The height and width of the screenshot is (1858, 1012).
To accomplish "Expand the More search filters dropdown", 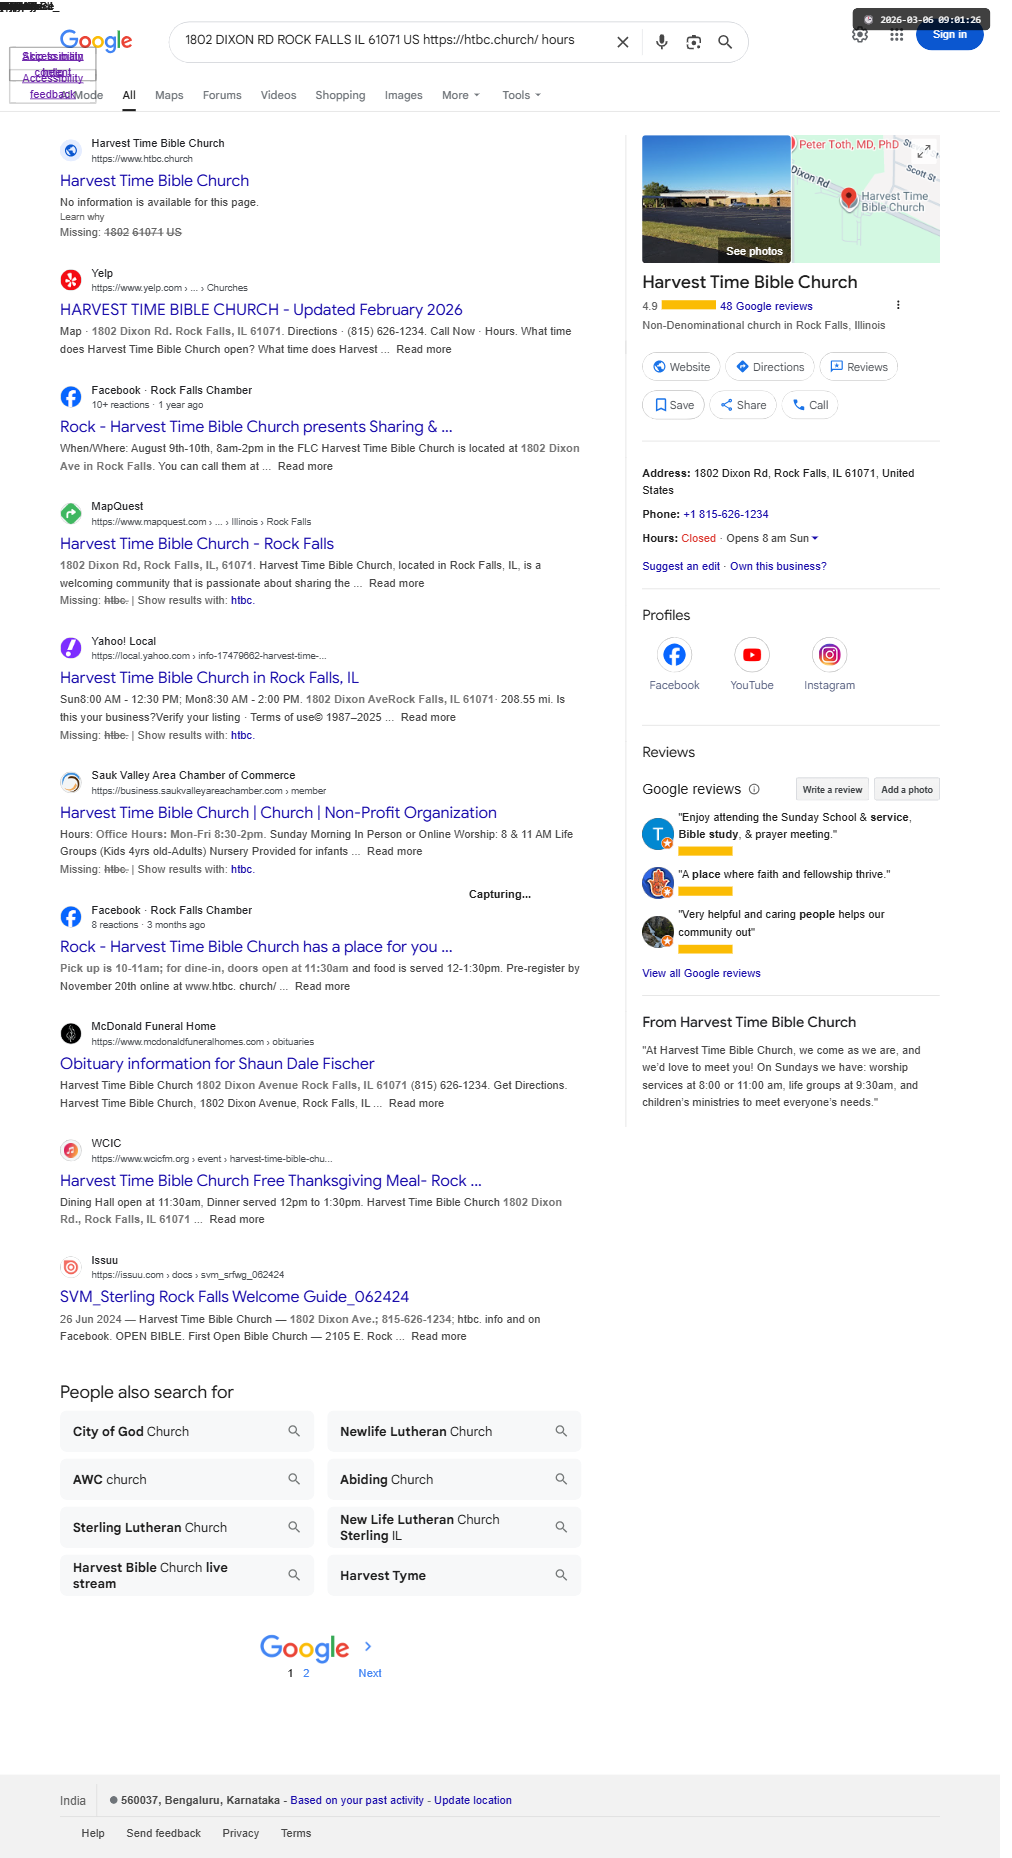I will 461,95.
